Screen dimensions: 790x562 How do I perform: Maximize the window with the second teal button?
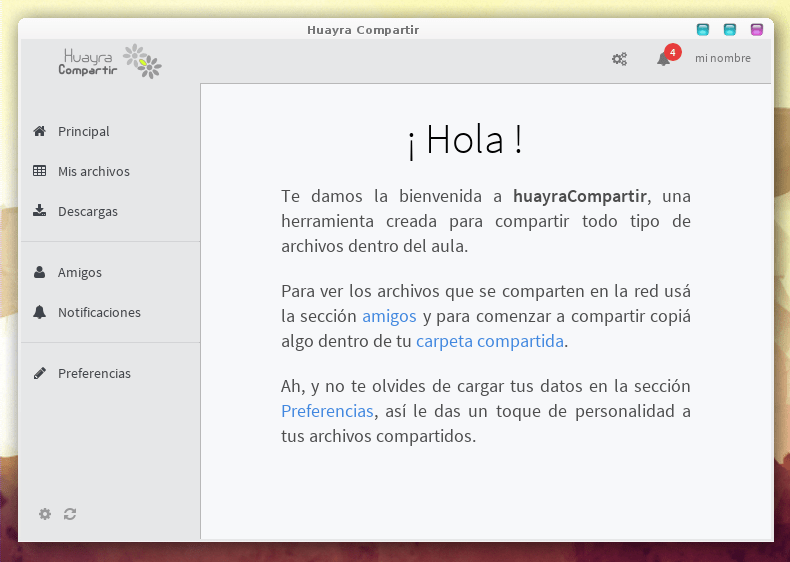pos(730,30)
